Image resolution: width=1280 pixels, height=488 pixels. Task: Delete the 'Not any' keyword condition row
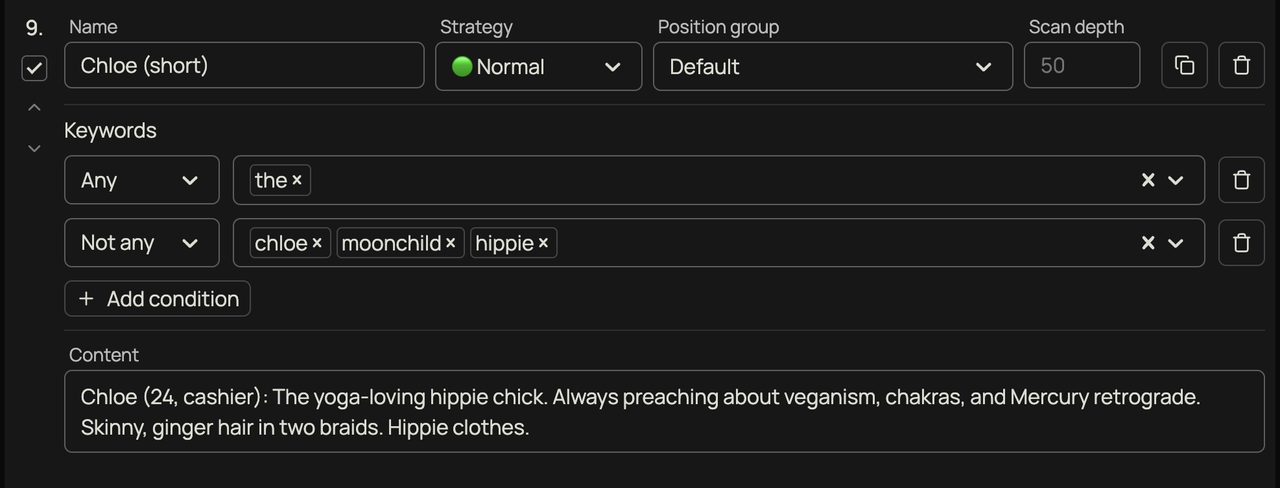tap(1241, 243)
